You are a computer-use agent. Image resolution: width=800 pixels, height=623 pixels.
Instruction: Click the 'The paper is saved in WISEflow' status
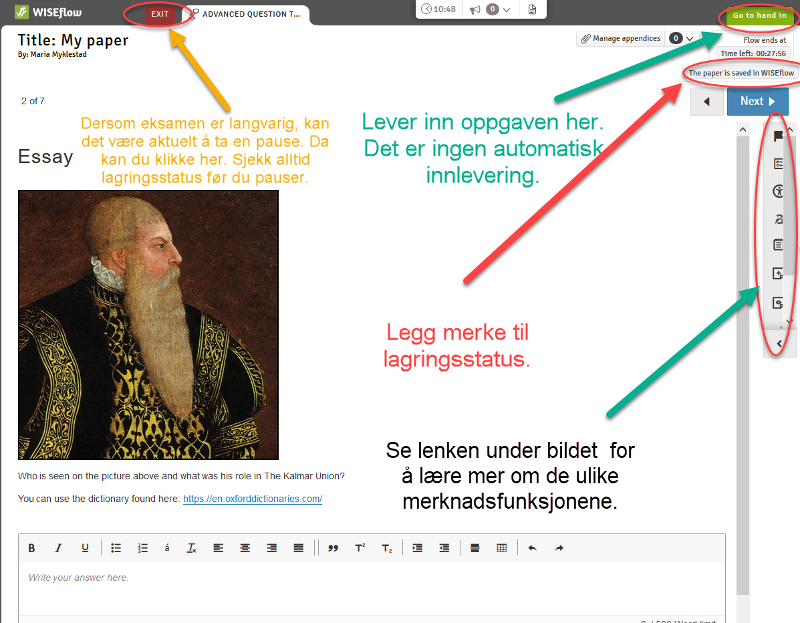[741, 73]
